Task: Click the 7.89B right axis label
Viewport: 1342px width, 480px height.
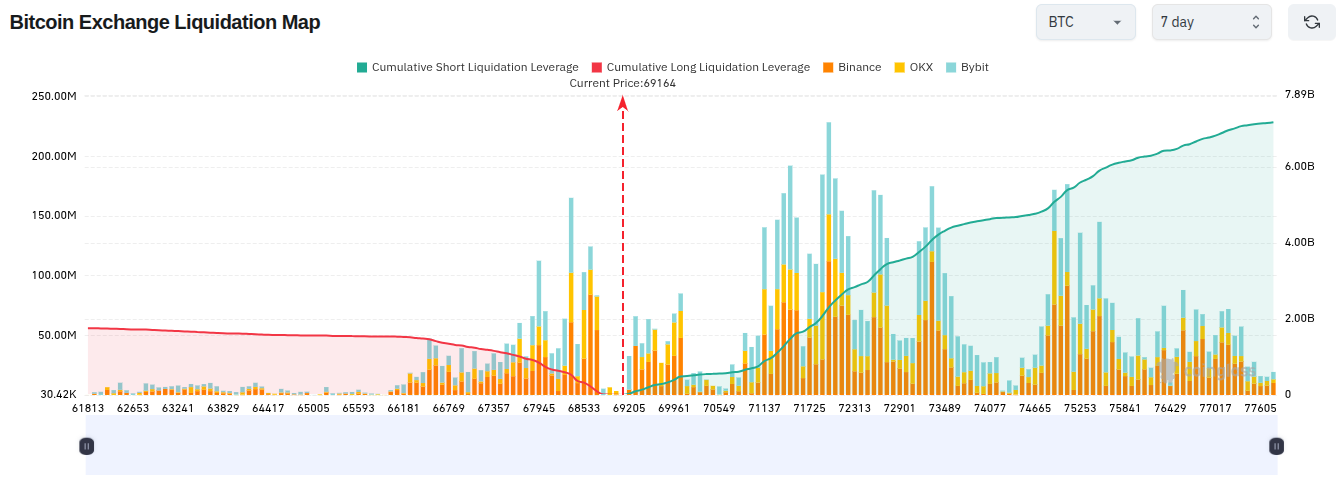Action: point(1298,95)
